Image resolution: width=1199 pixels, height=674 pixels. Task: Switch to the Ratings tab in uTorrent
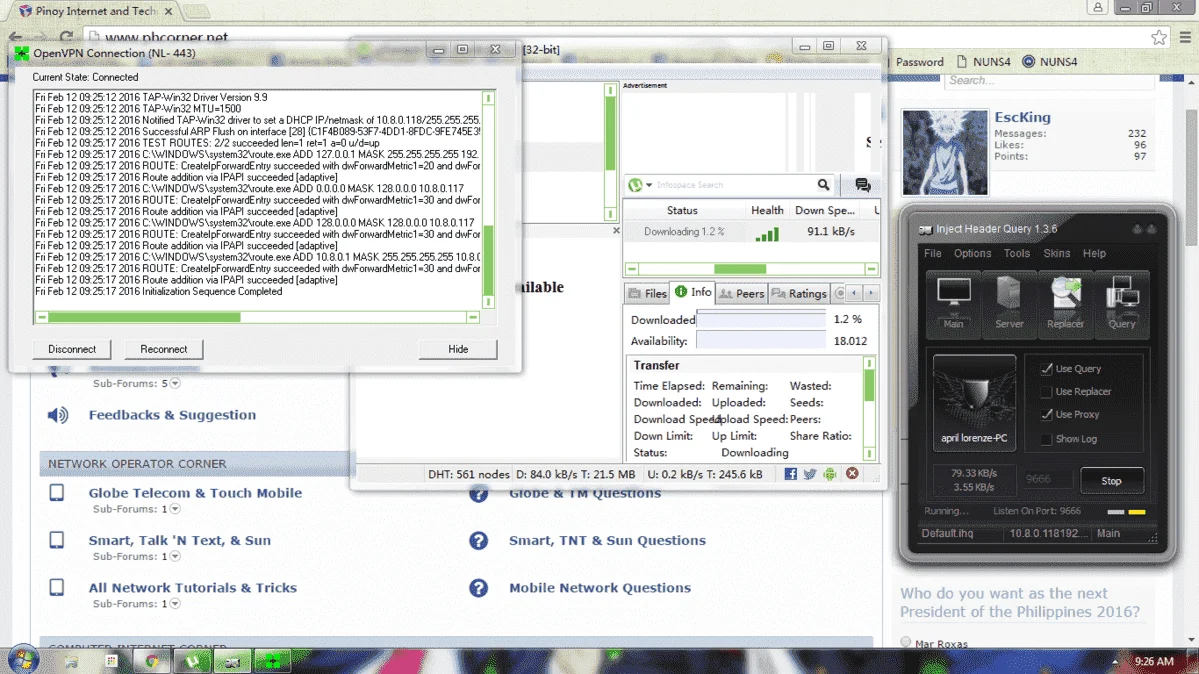(x=799, y=293)
